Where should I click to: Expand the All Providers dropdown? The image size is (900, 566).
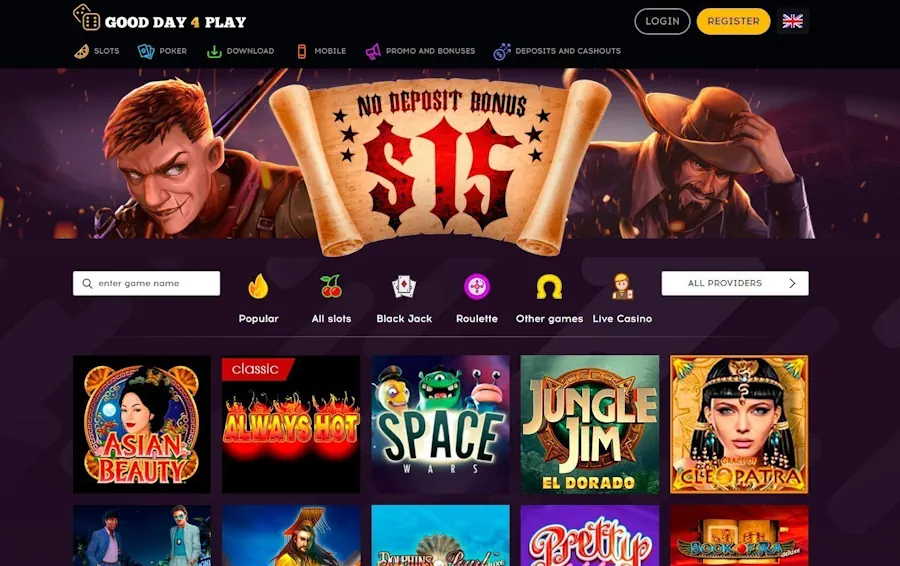(735, 284)
